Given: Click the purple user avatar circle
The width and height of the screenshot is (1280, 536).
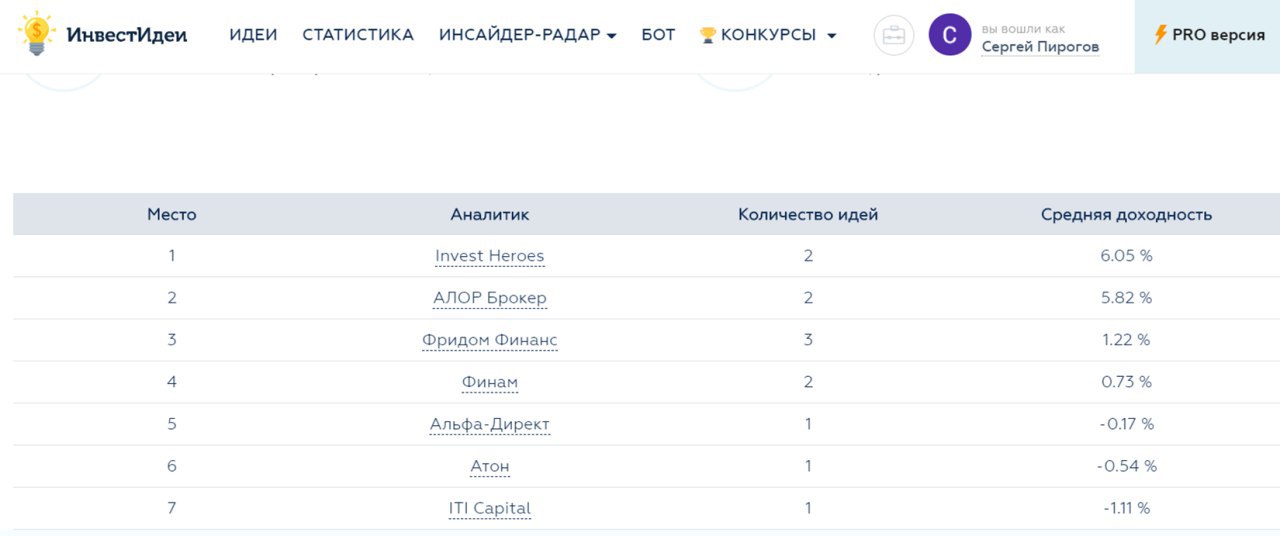Looking at the screenshot, I should 949,35.
